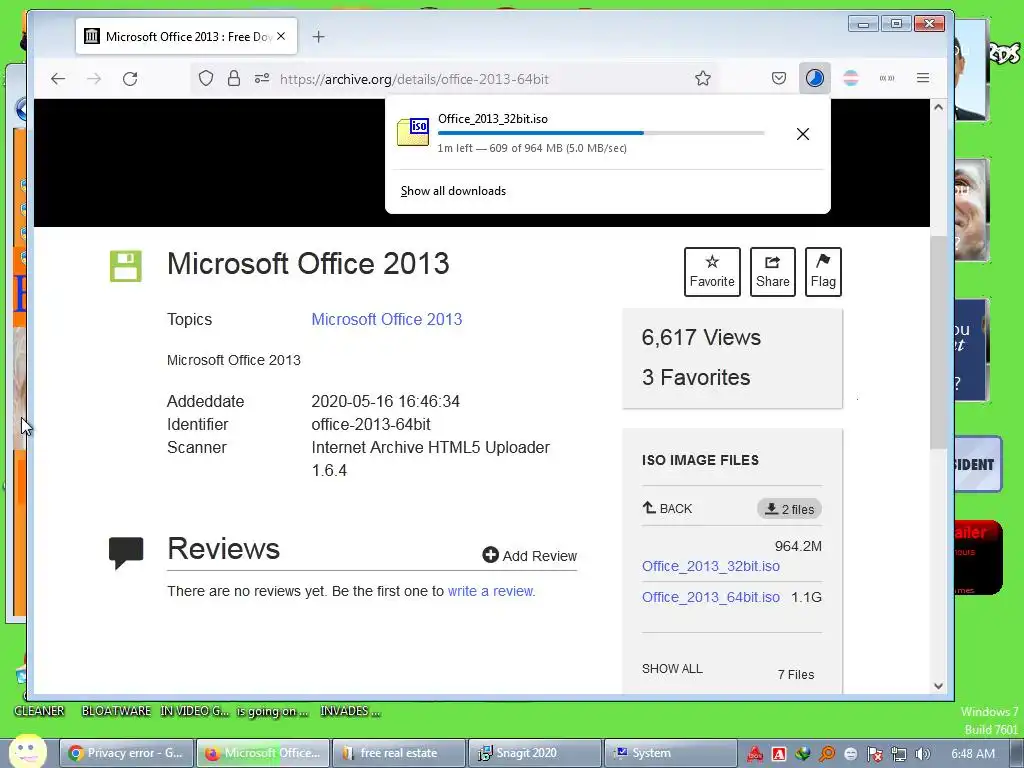This screenshot has height=768, width=1024.
Task: Open the striped flag extension icon
Action: (x=851, y=79)
